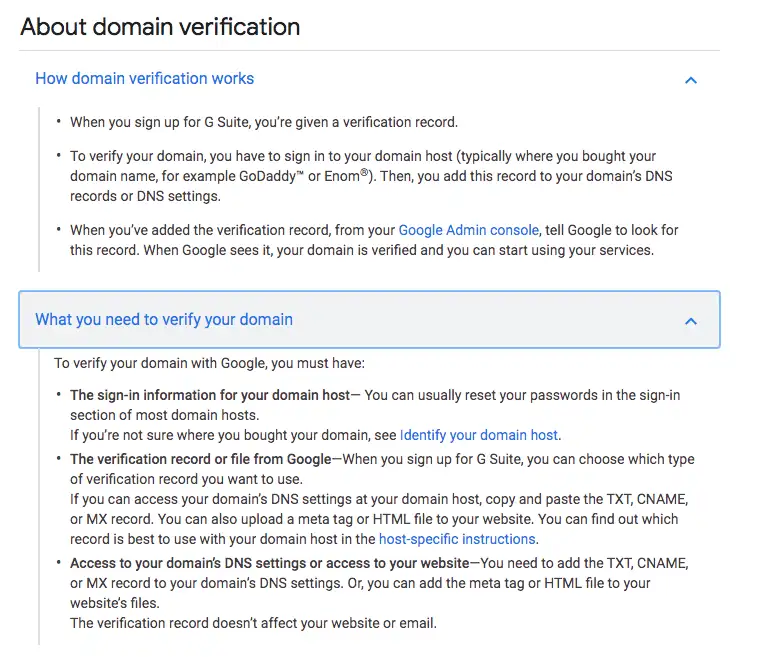The width and height of the screenshot is (773, 657).
Task: Click the sentence 'The verification record doesn't affect your website'
Action: pos(253,623)
